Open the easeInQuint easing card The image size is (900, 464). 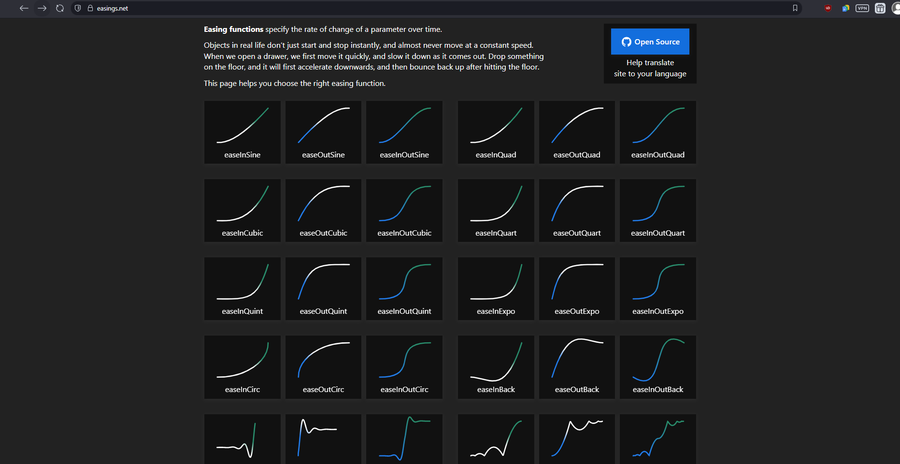pos(242,288)
